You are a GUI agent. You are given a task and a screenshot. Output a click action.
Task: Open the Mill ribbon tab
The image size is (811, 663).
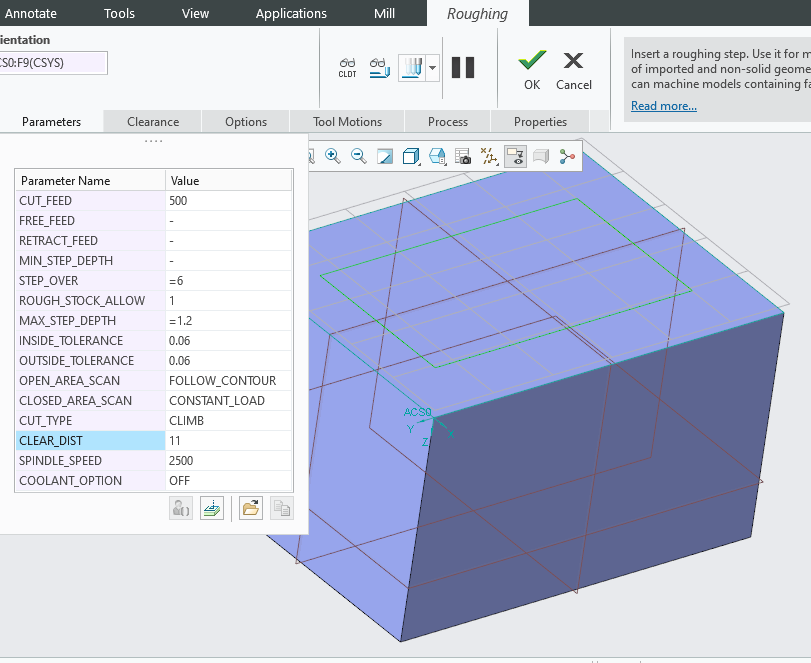coord(384,13)
